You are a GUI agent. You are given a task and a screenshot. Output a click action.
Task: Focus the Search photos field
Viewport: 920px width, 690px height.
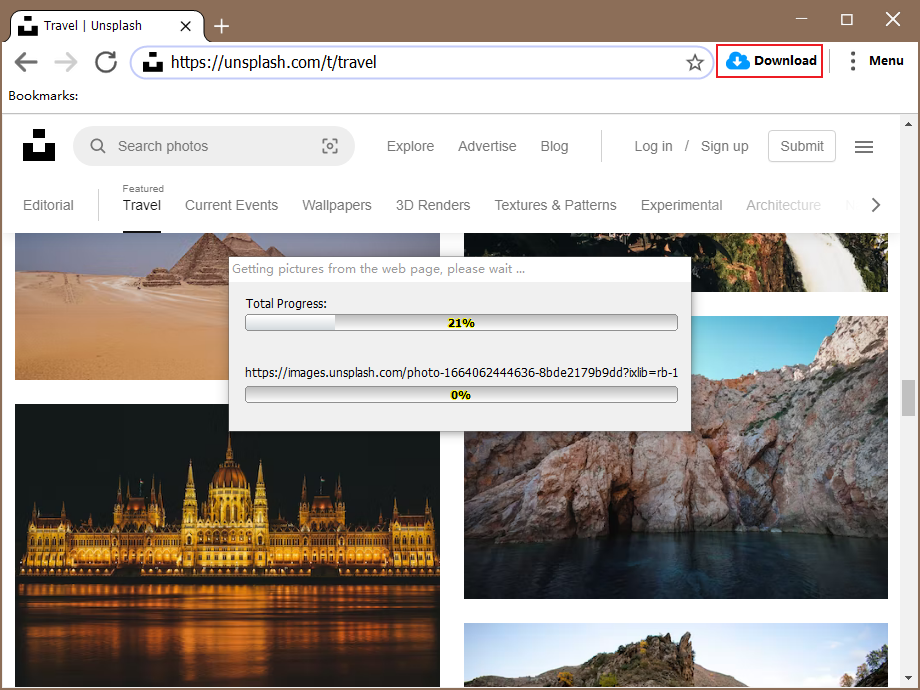click(214, 146)
